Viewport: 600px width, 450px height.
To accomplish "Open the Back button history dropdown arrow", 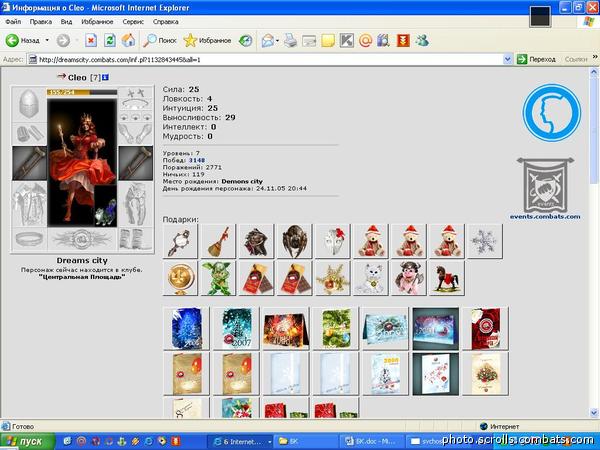I will click(x=47, y=40).
